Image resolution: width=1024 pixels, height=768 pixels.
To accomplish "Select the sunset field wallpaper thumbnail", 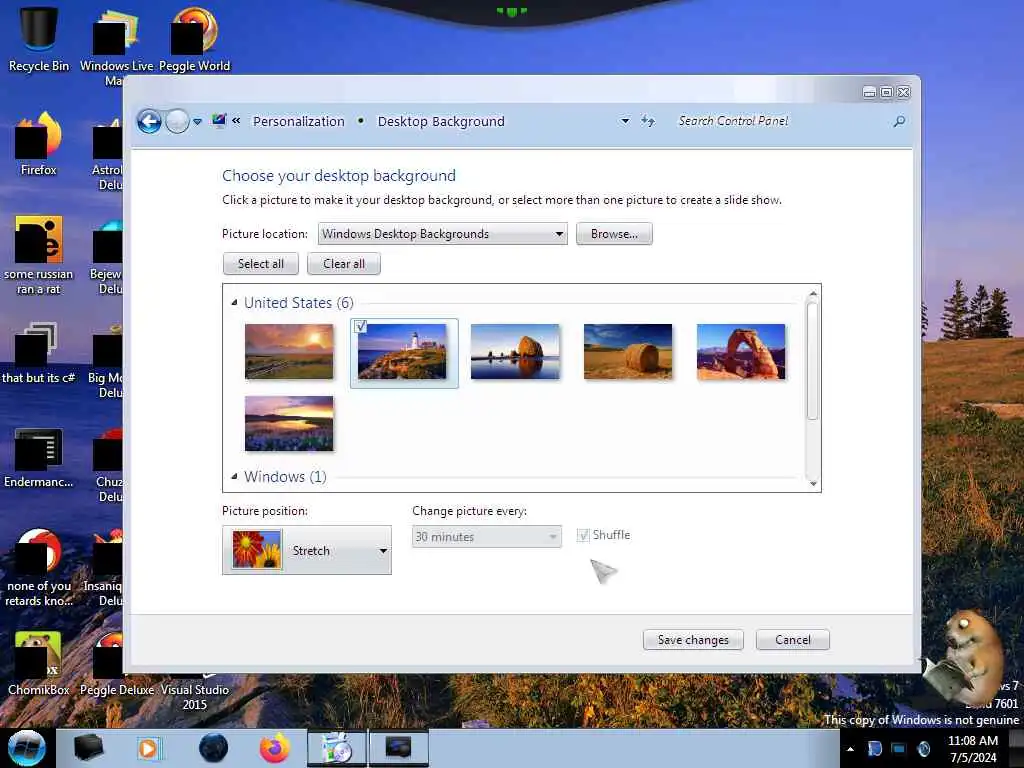I will point(289,351).
